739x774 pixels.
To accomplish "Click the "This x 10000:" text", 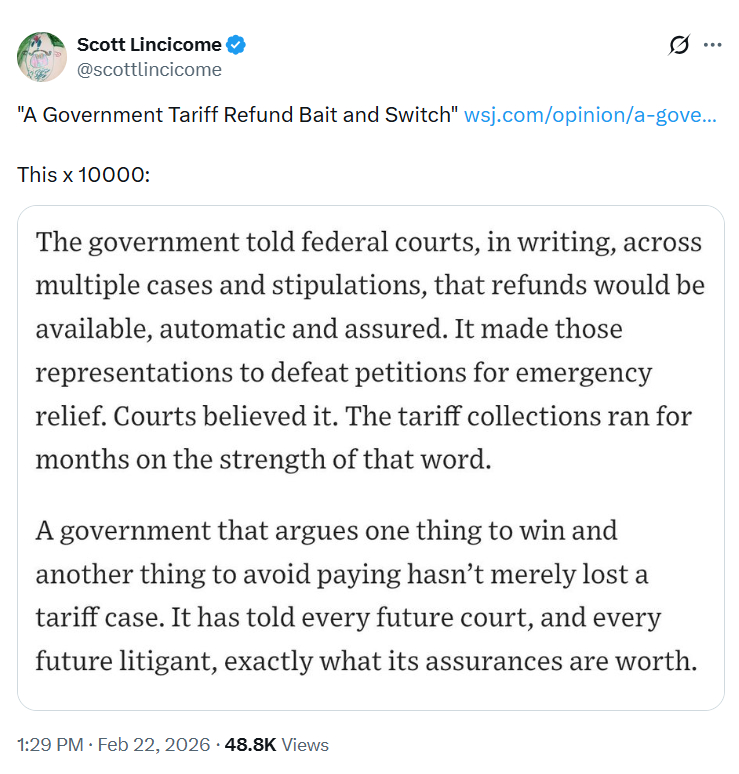I will 83,174.
